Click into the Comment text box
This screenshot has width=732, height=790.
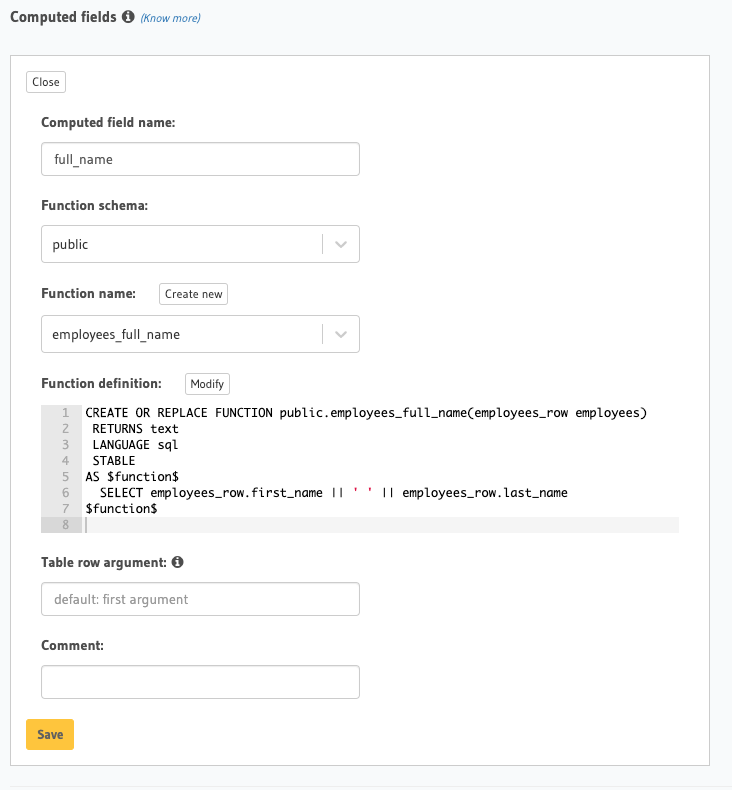point(200,682)
